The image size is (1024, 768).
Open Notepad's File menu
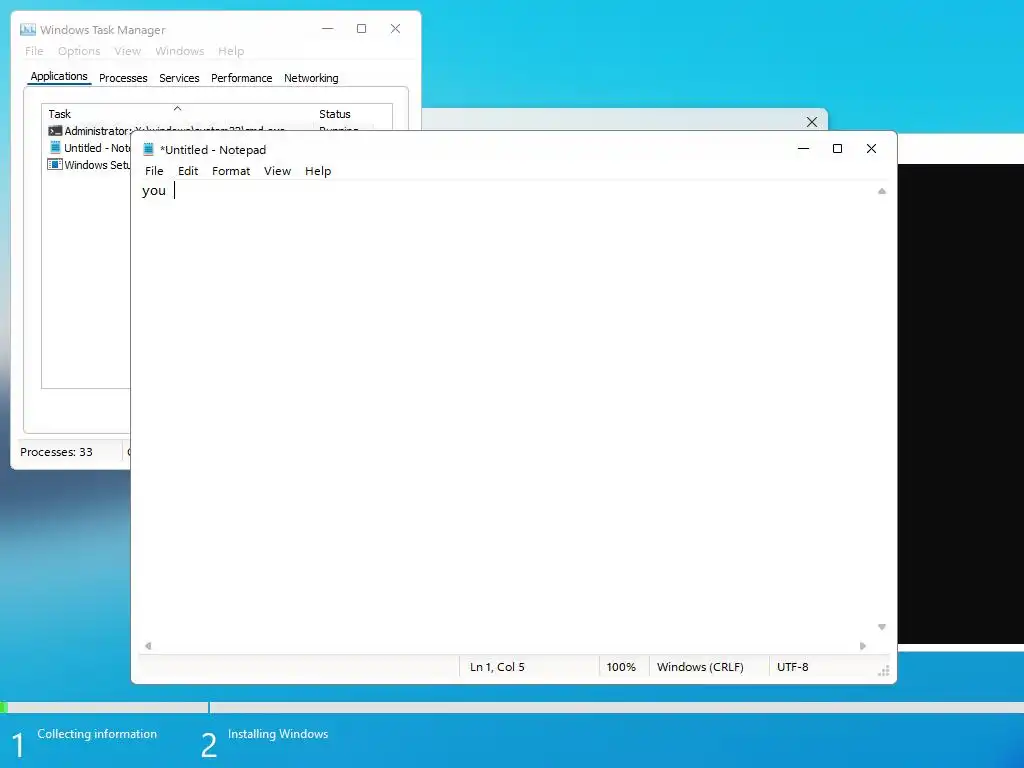coord(154,171)
